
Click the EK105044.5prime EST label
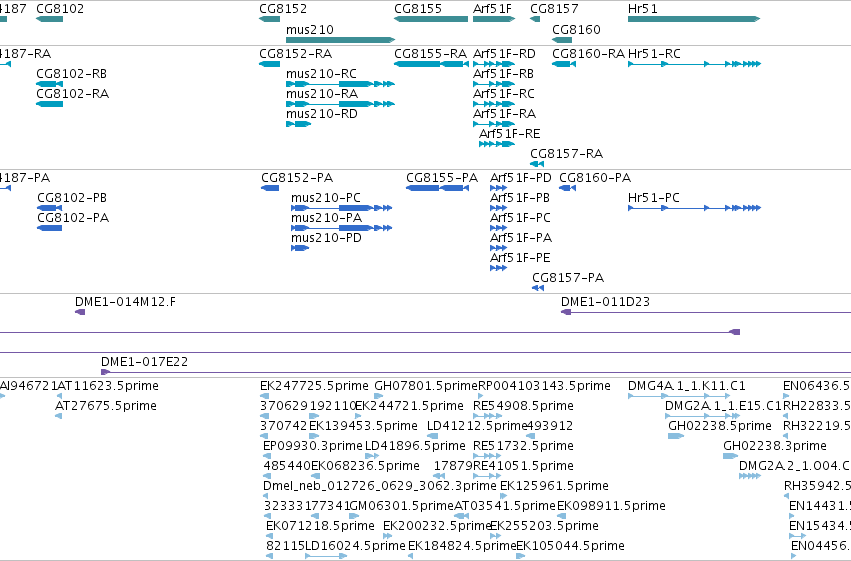(x=570, y=547)
